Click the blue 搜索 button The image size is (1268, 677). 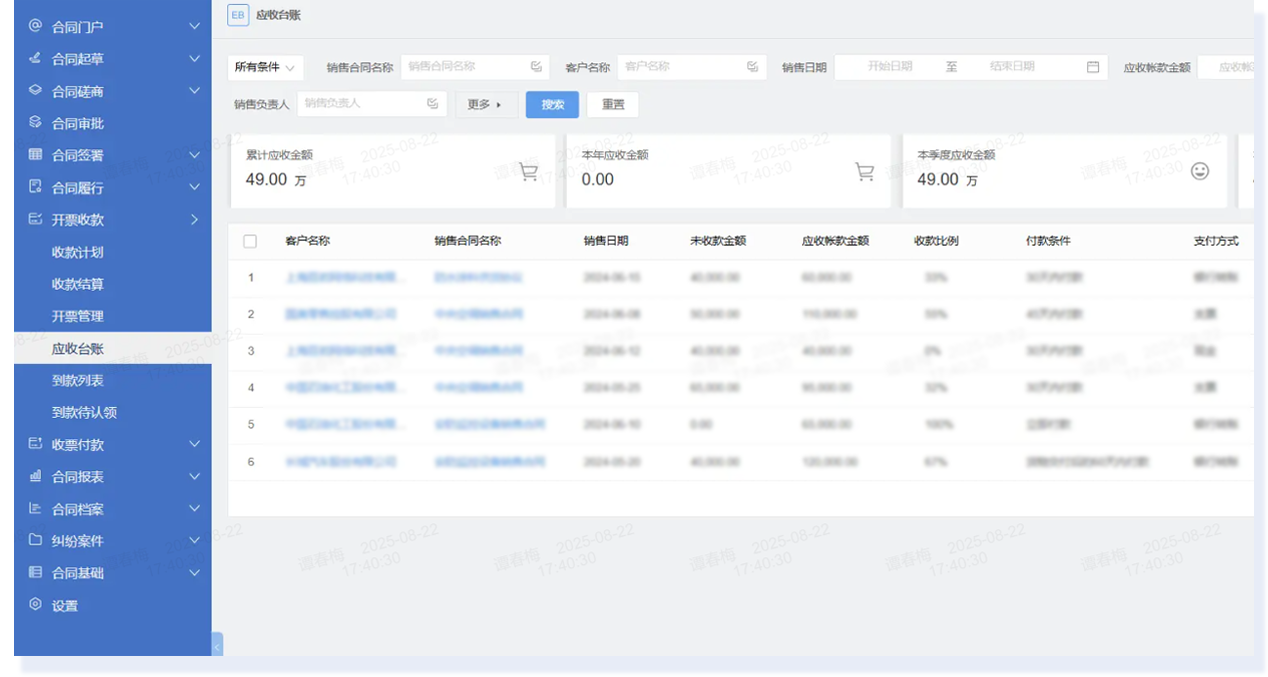[x=552, y=104]
